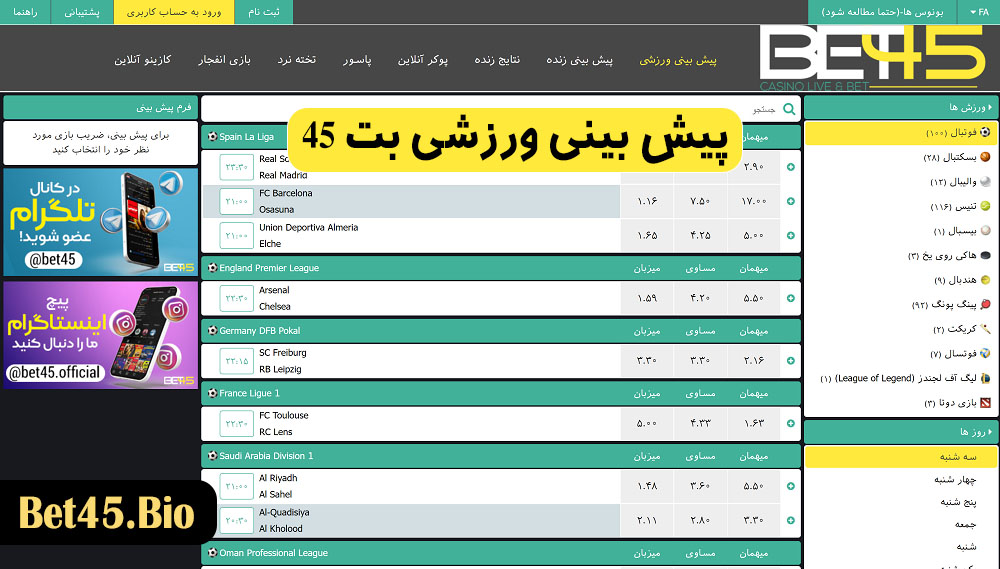Open the Telegram channel banner

click(100, 221)
